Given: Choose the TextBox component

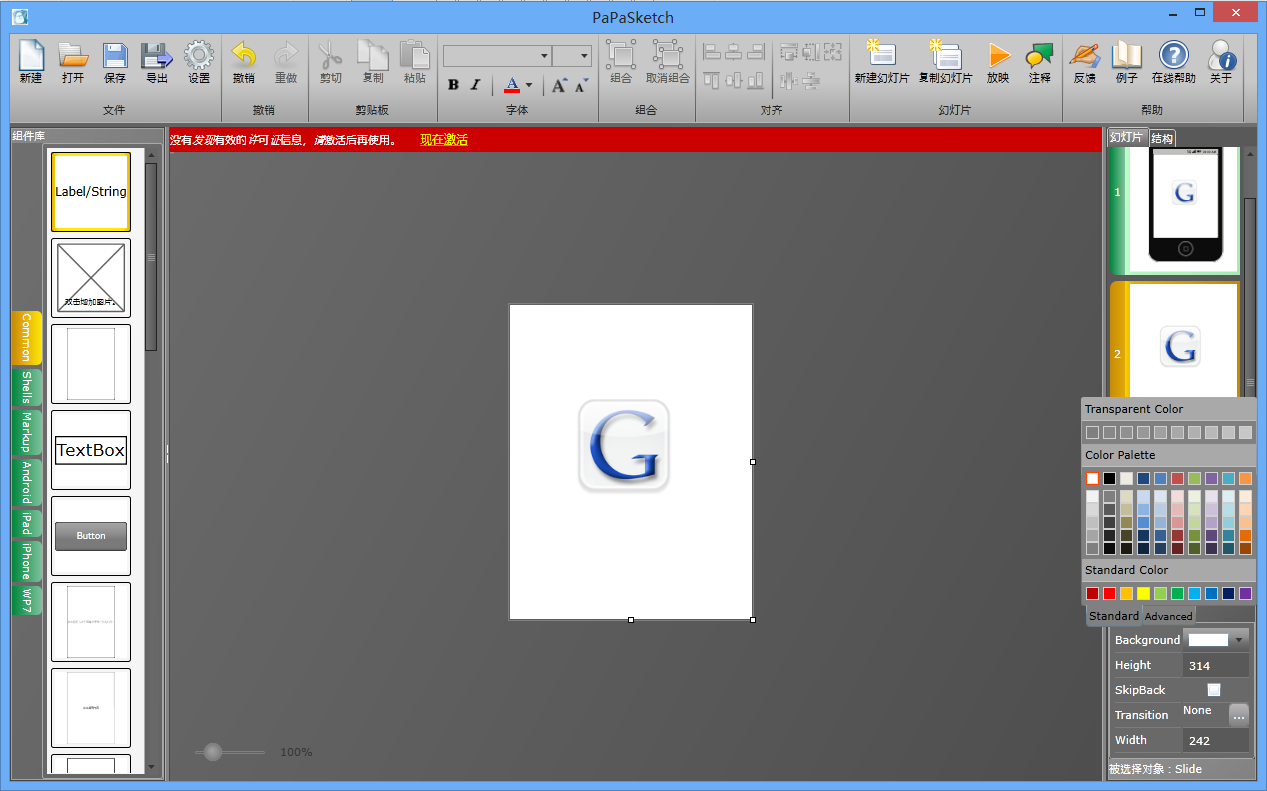Looking at the screenshot, I should 91,450.
